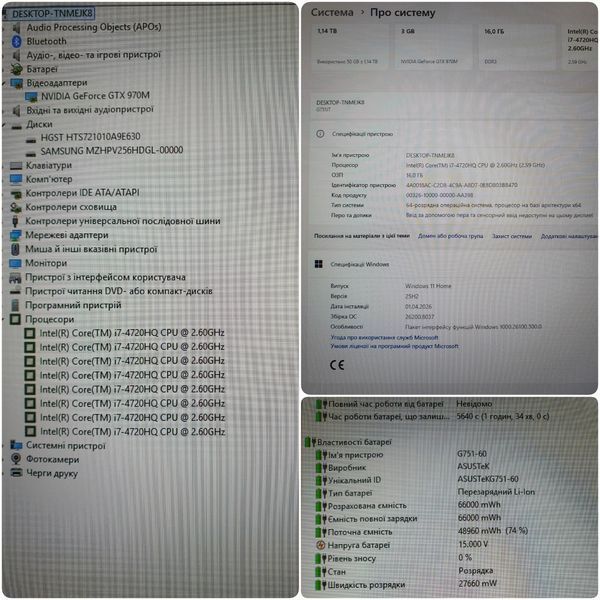This screenshot has height=600, width=600.
Task: Open Домен або робоча група link
Action: pos(450,236)
